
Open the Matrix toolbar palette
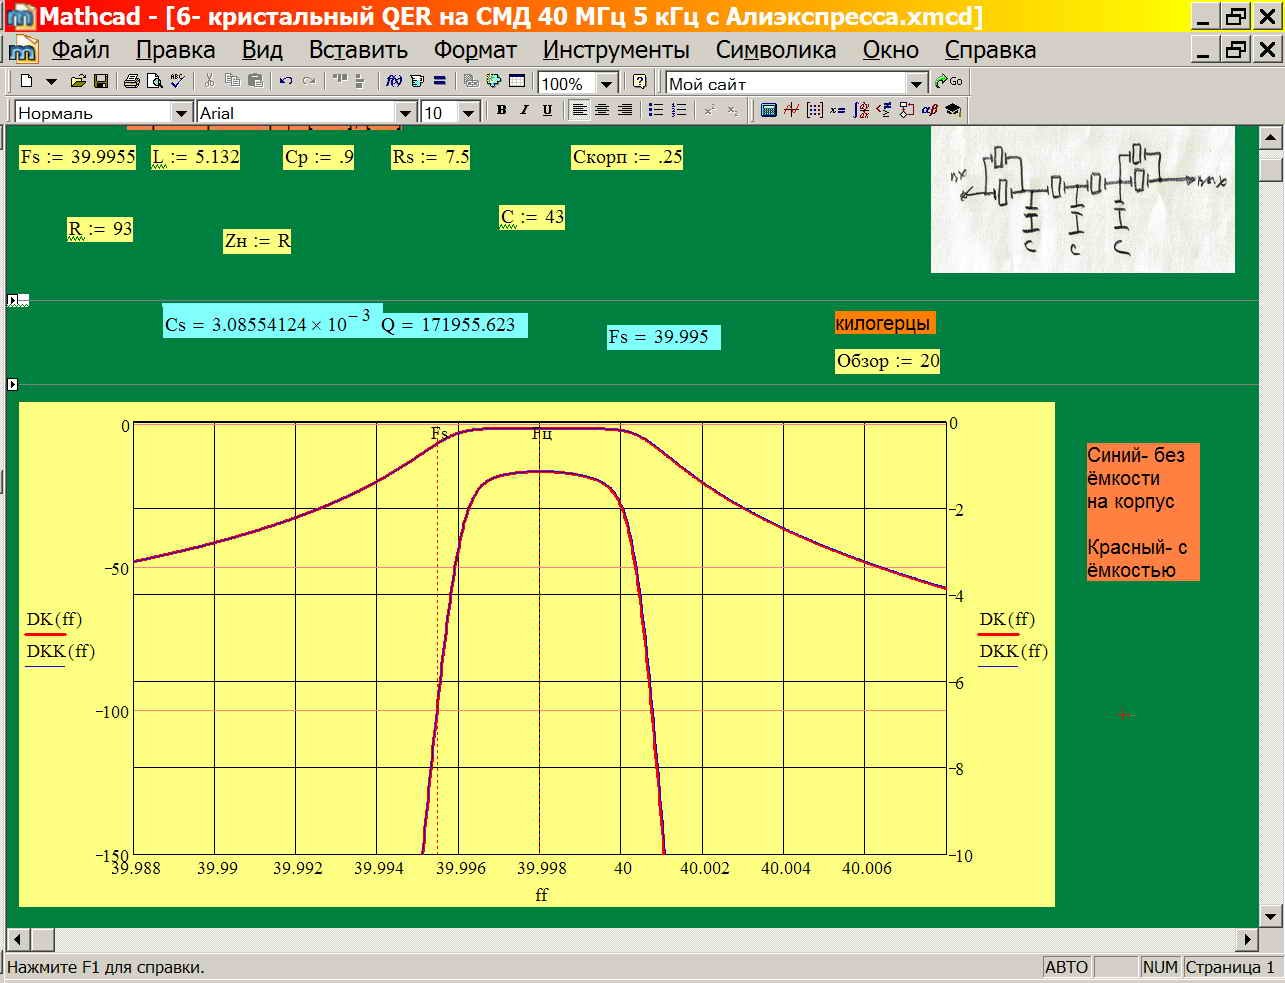[x=814, y=111]
